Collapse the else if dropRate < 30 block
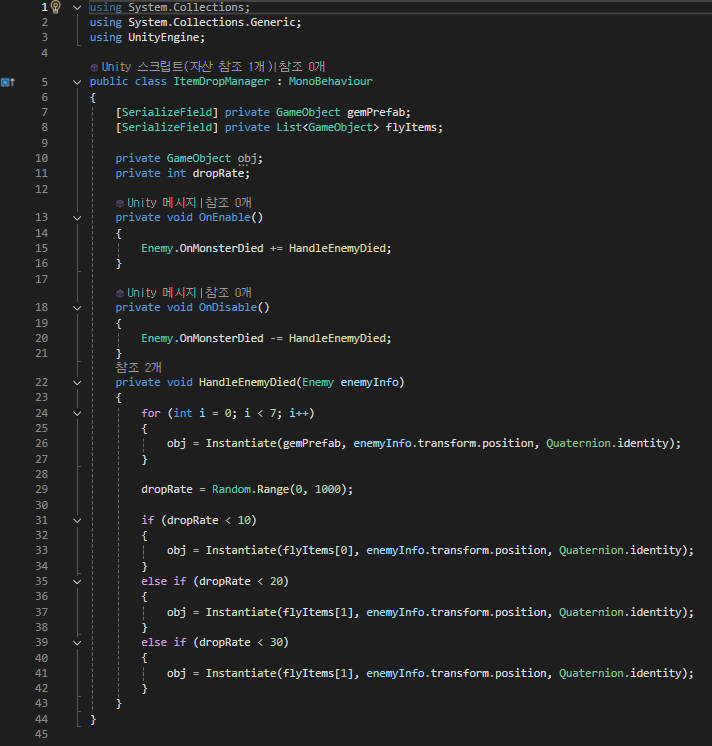Screen dimensions: 712x746 77,643
